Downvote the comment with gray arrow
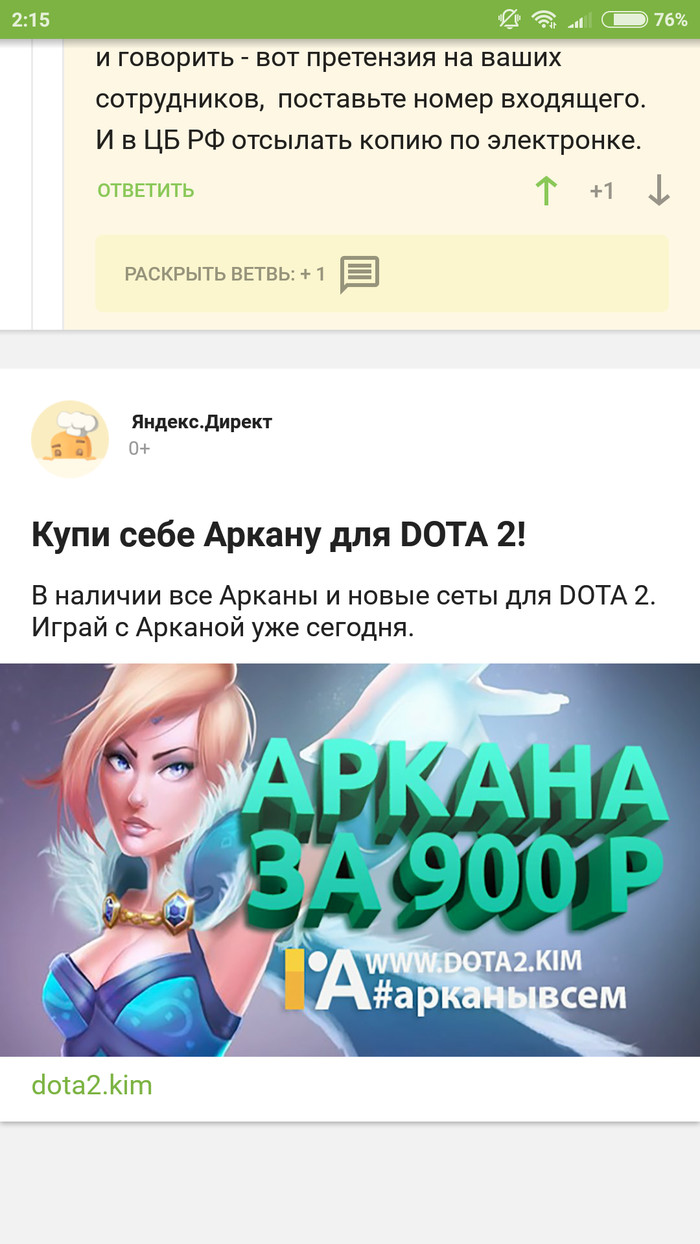 pos(658,190)
